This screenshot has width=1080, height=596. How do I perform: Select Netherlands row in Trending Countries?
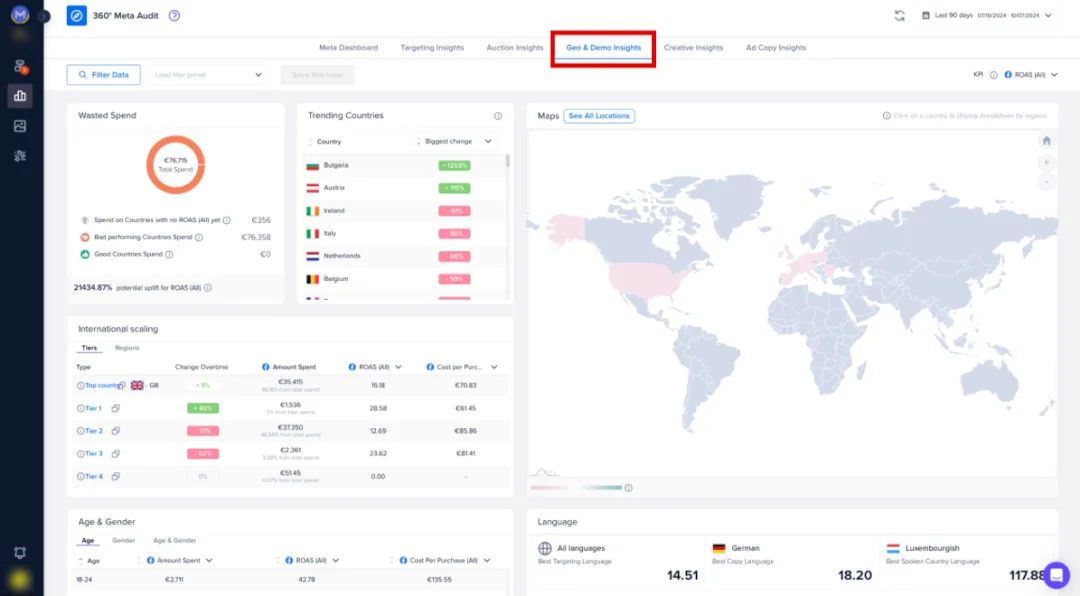(x=405, y=256)
